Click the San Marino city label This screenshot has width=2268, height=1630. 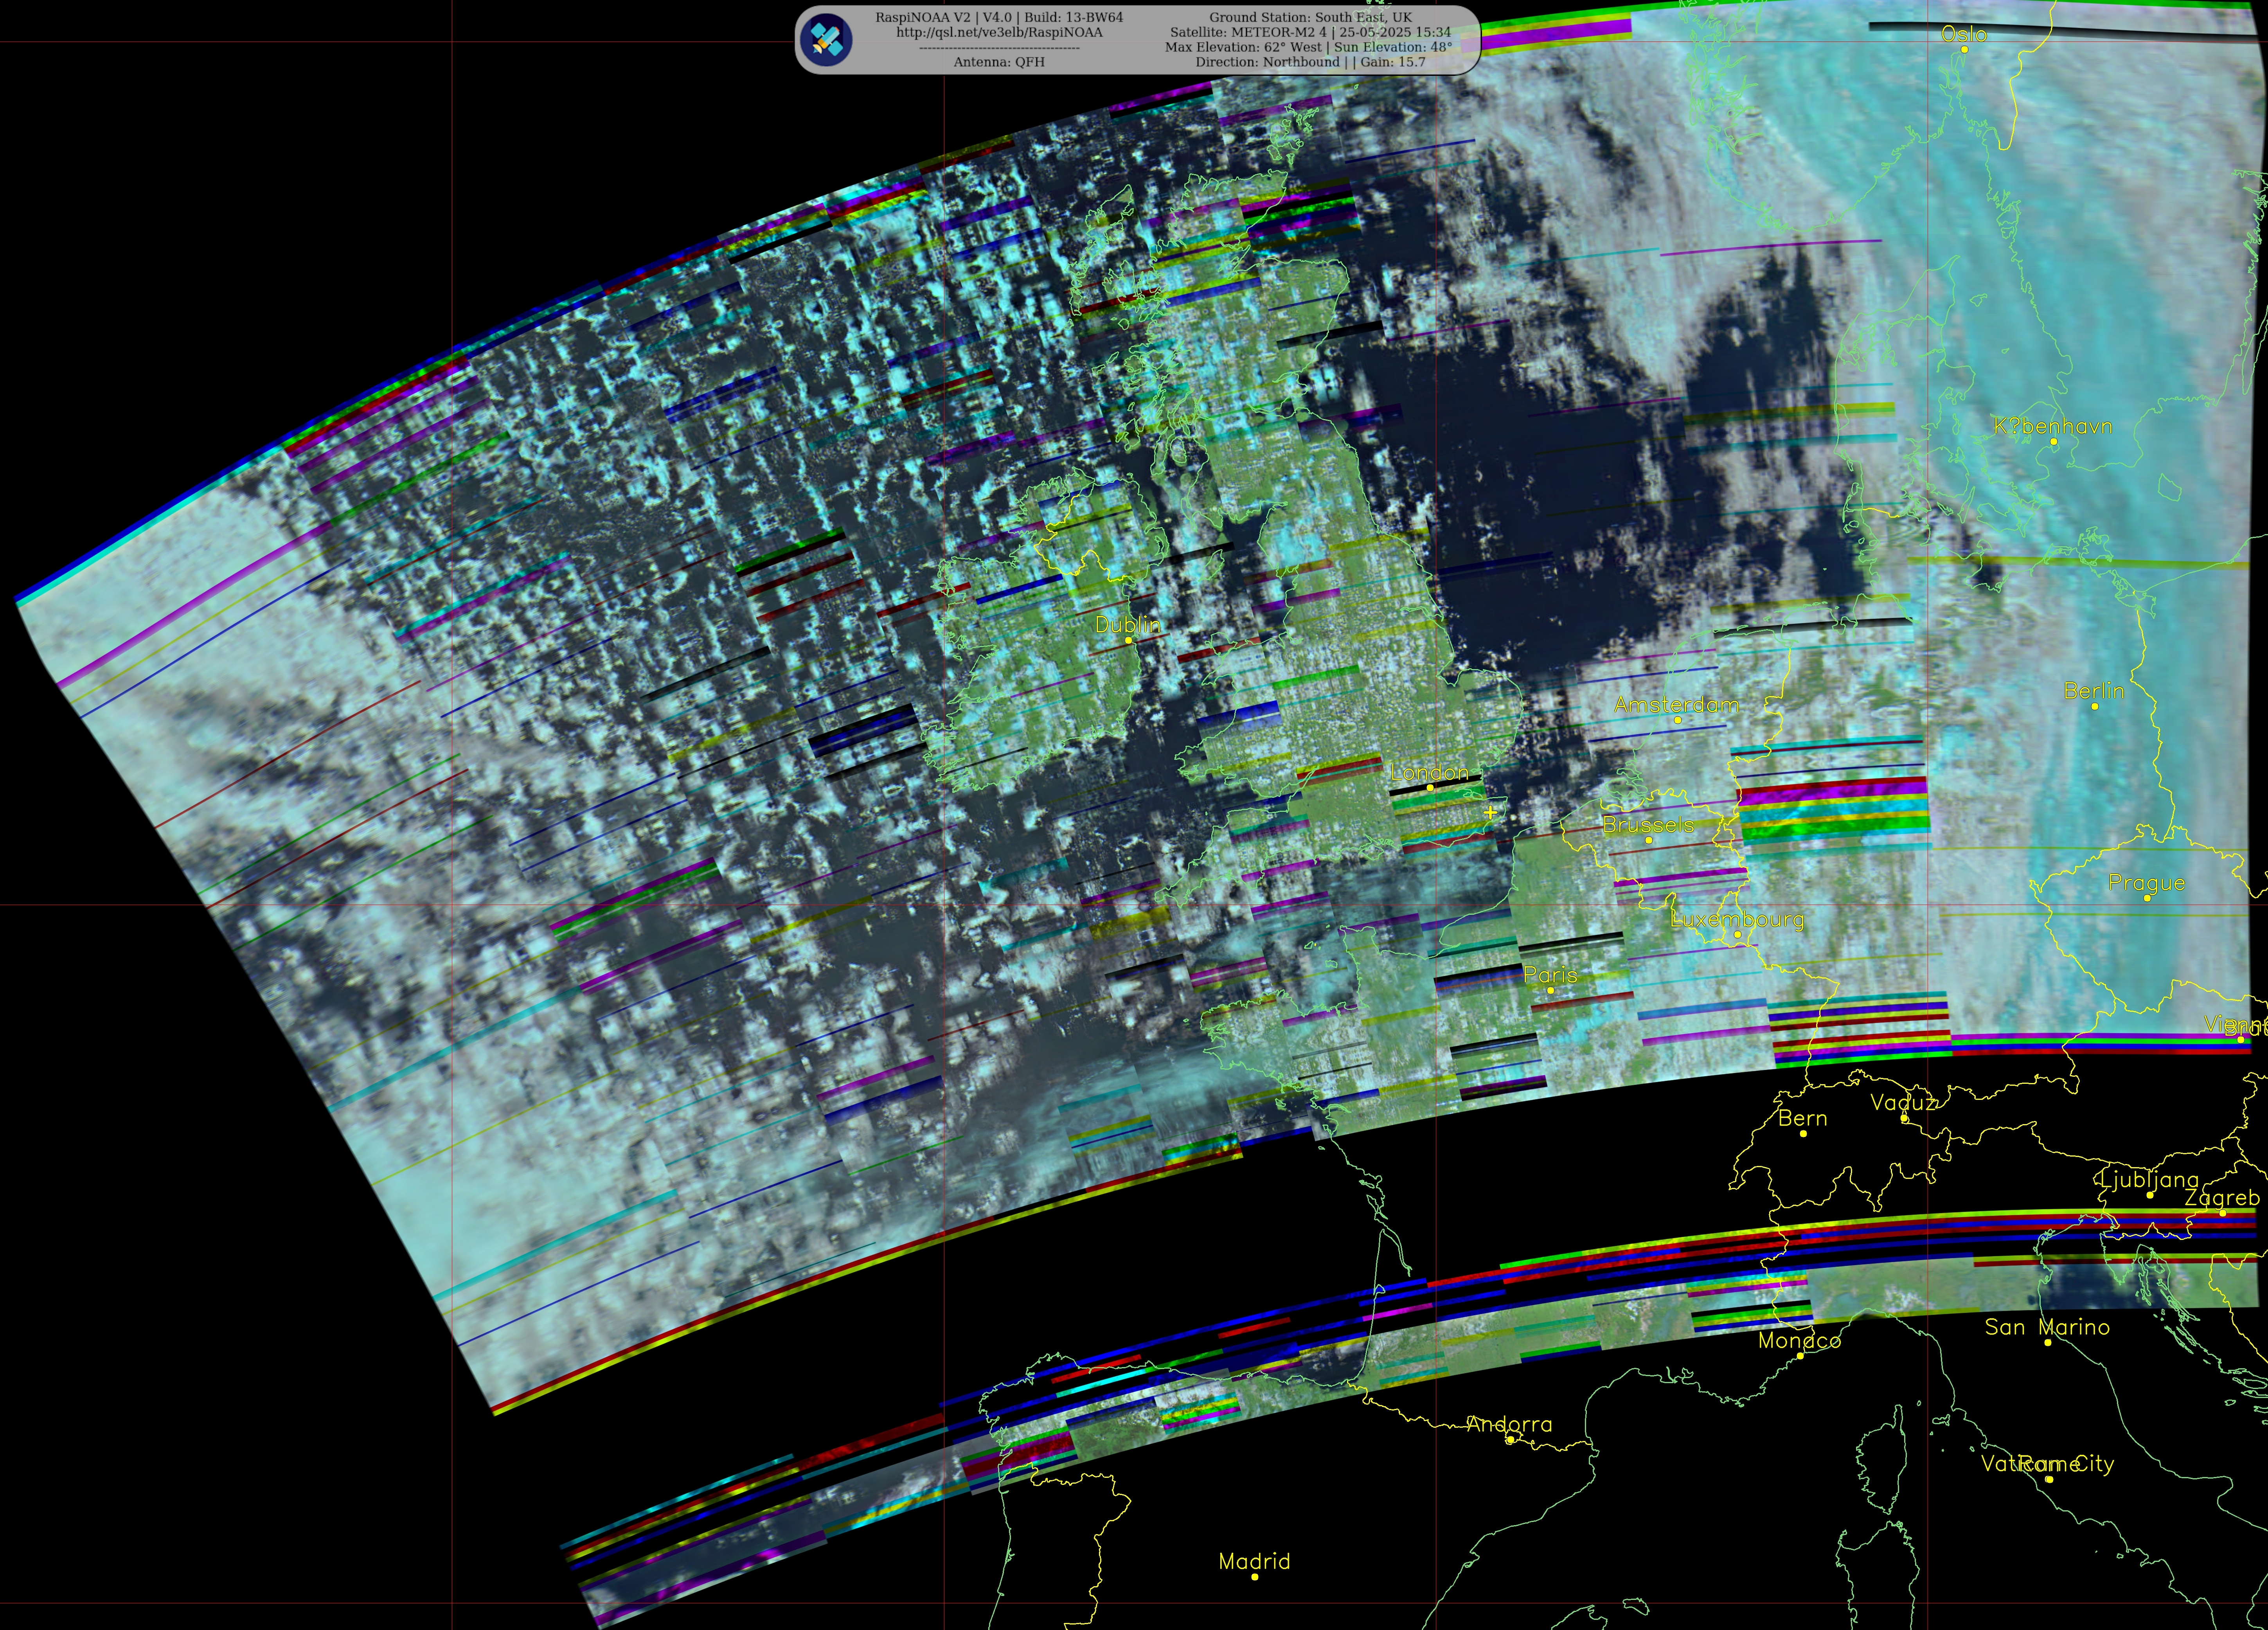point(2047,1328)
